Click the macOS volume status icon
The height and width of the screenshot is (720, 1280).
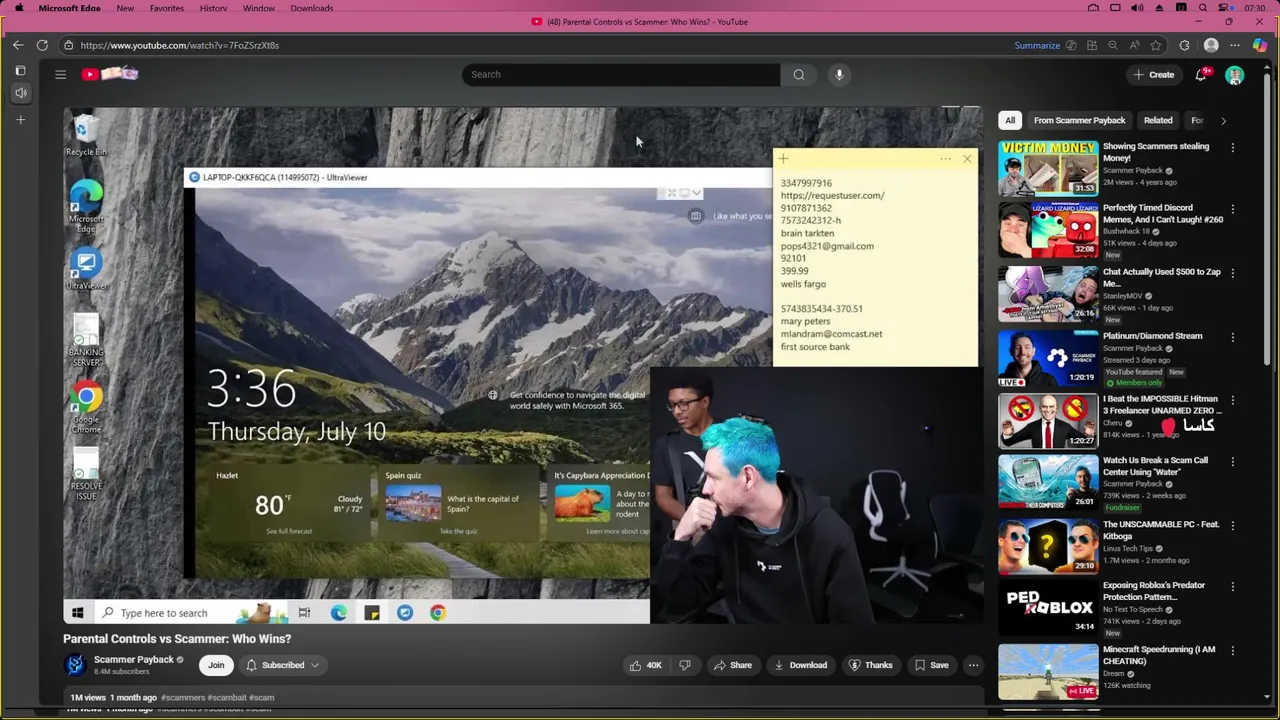coord(1137,8)
